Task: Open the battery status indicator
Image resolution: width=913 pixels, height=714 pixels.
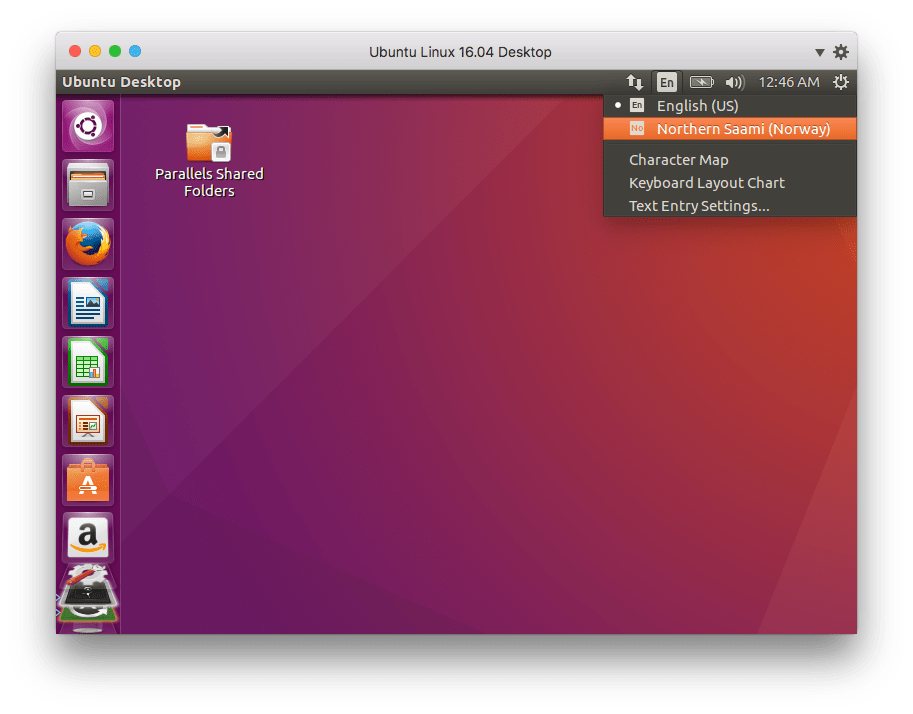Action: click(702, 82)
